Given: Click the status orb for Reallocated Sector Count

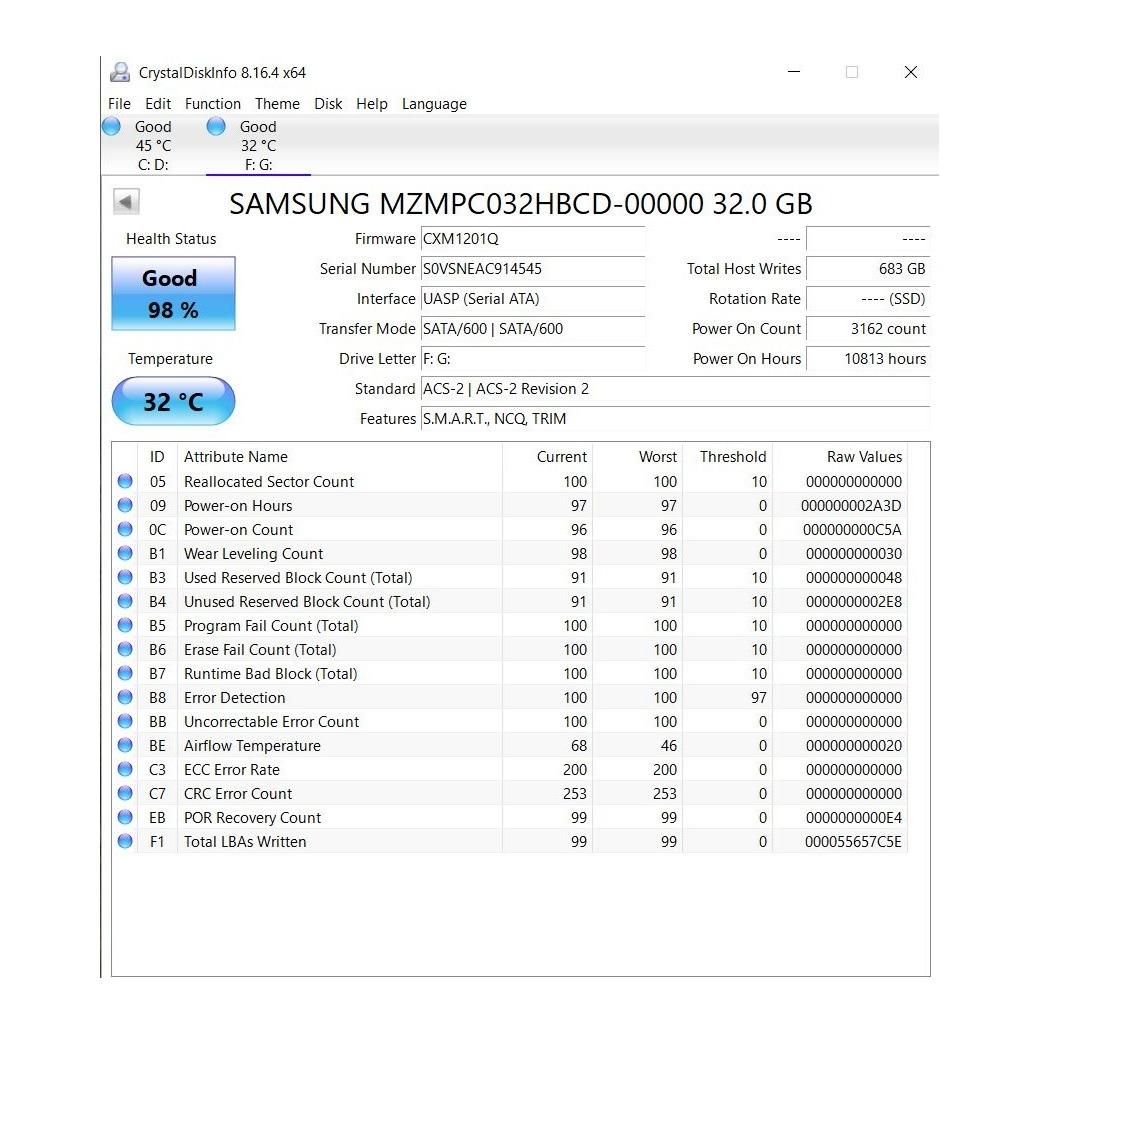Looking at the screenshot, I should (x=125, y=481).
